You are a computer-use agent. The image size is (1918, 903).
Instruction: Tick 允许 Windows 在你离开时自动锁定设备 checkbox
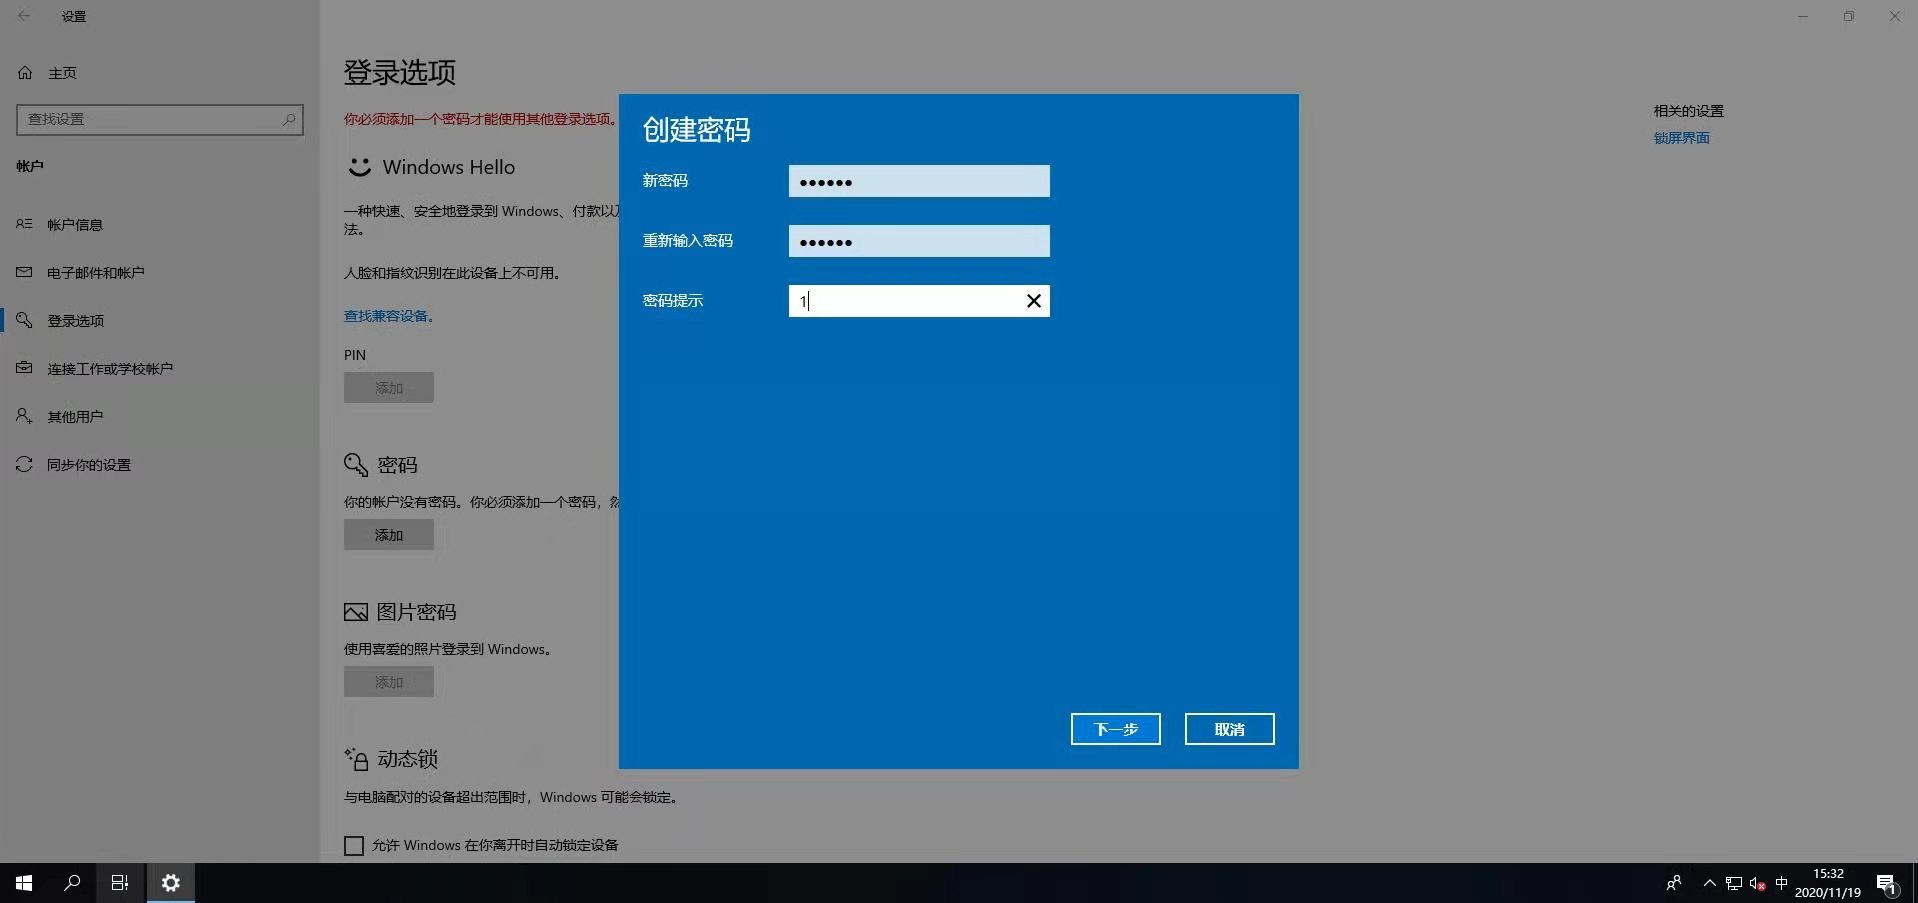tap(354, 846)
